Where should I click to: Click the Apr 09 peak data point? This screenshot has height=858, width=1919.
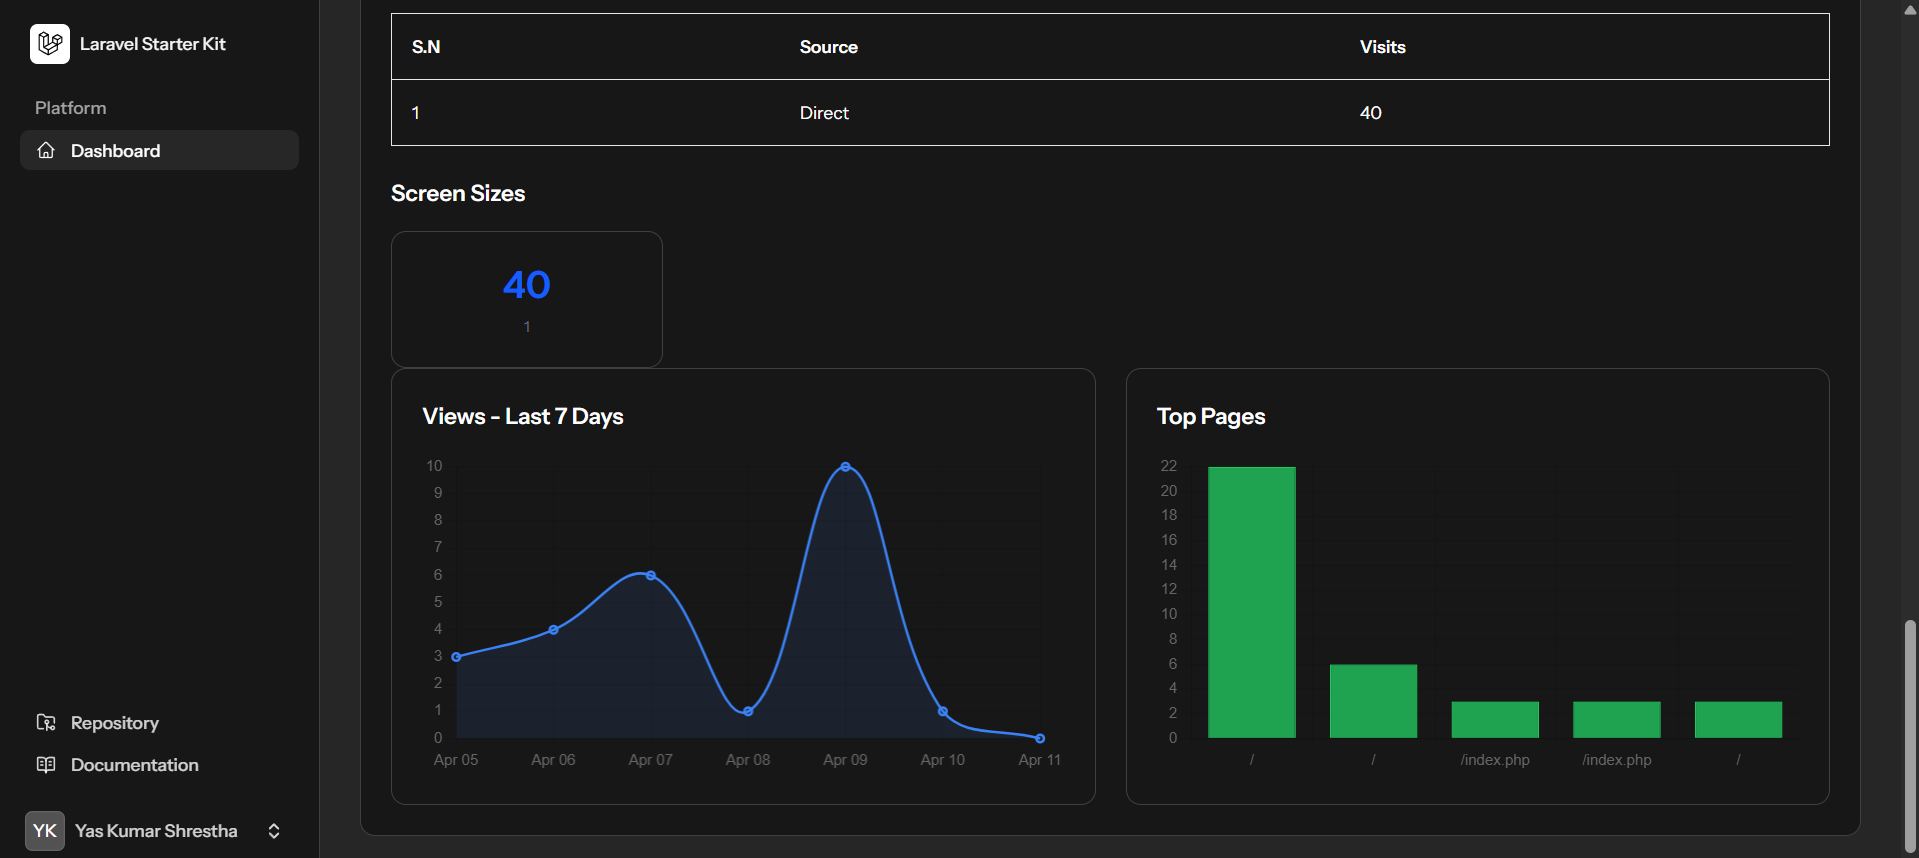(846, 467)
